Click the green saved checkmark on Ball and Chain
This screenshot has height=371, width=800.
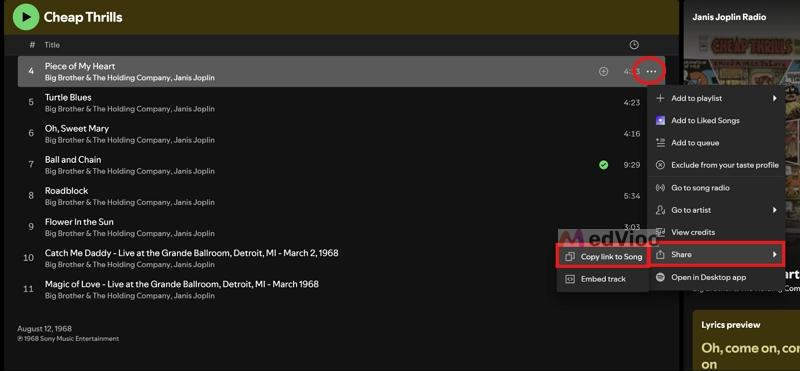[x=604, y=165]
